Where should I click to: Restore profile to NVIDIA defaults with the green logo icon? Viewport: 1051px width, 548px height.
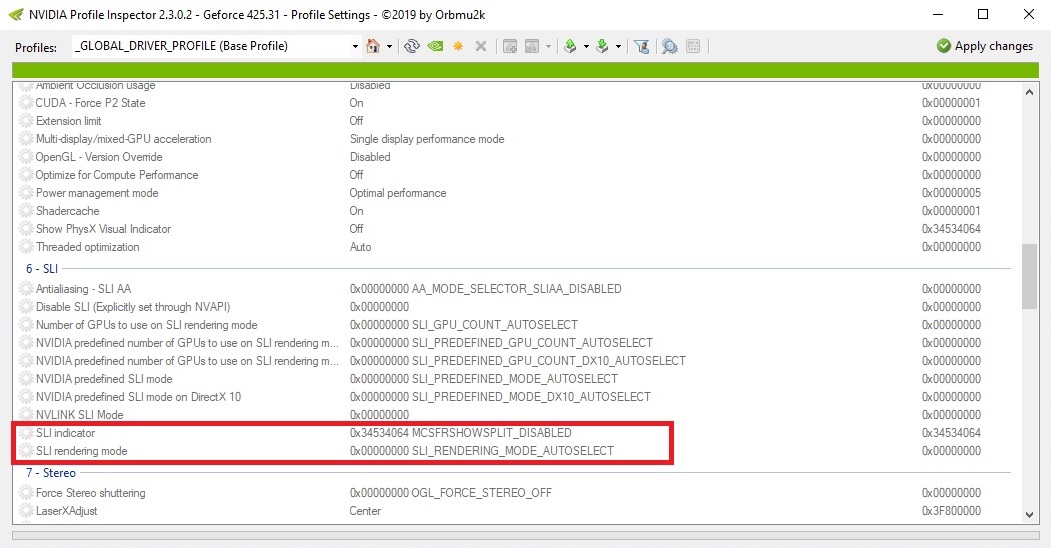[x=436, y=46]
